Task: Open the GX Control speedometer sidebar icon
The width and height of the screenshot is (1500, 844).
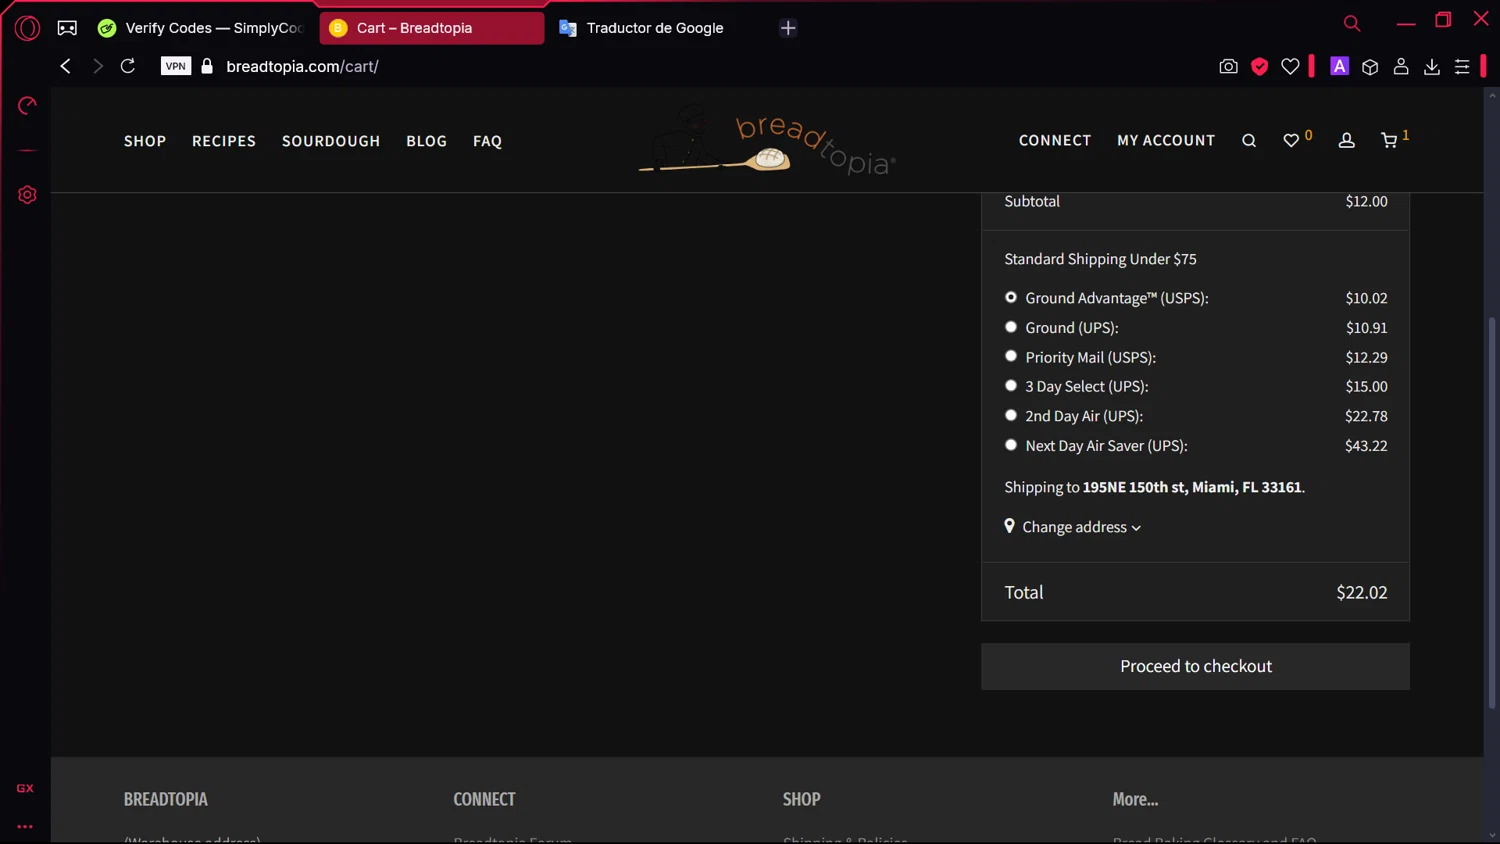Action: [x=27, y=105]
